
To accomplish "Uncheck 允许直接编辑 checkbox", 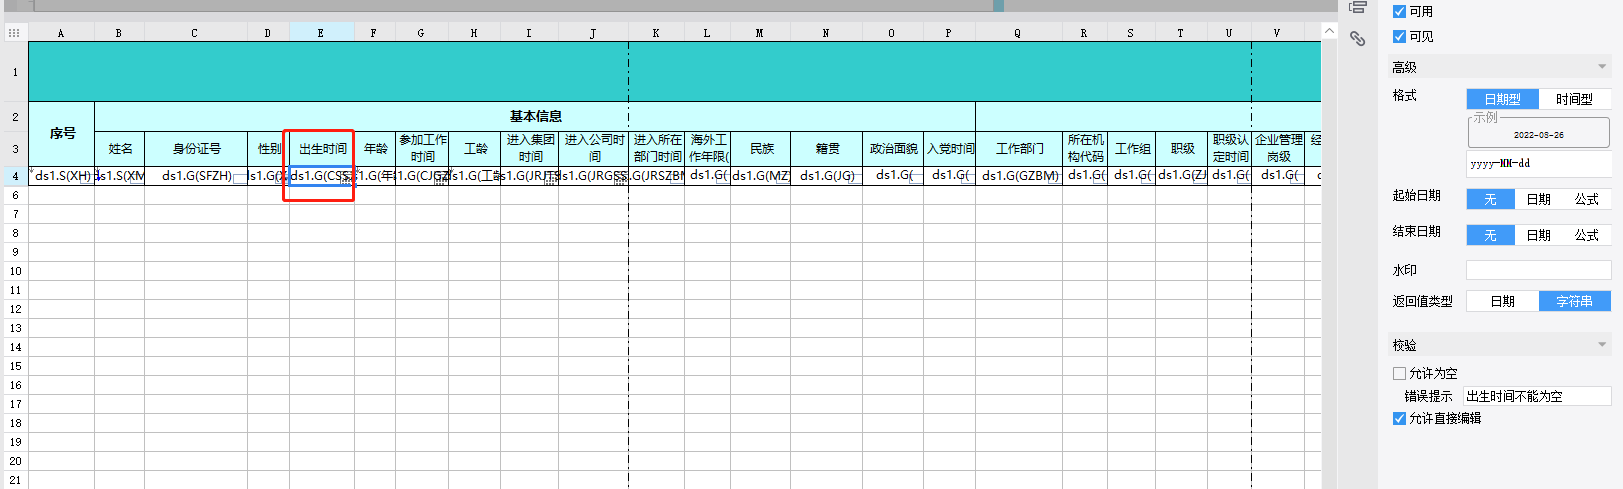I will [x=1399, y=418].
